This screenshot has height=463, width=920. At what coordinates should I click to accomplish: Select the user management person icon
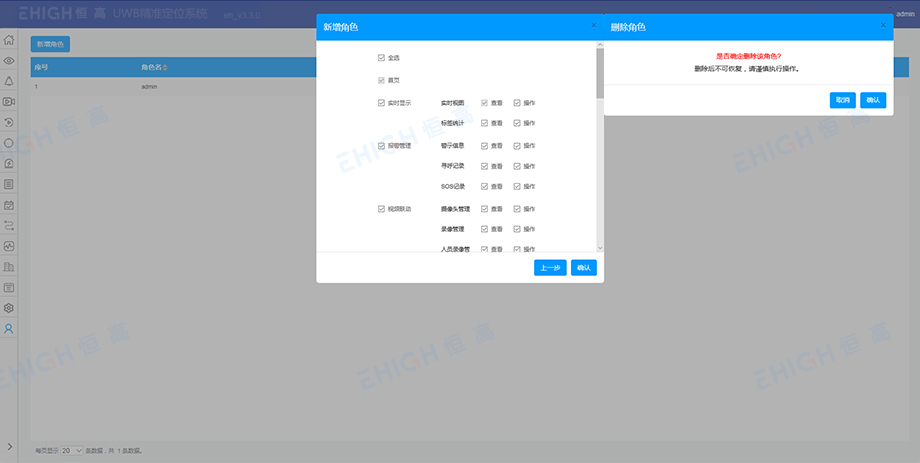9,328
